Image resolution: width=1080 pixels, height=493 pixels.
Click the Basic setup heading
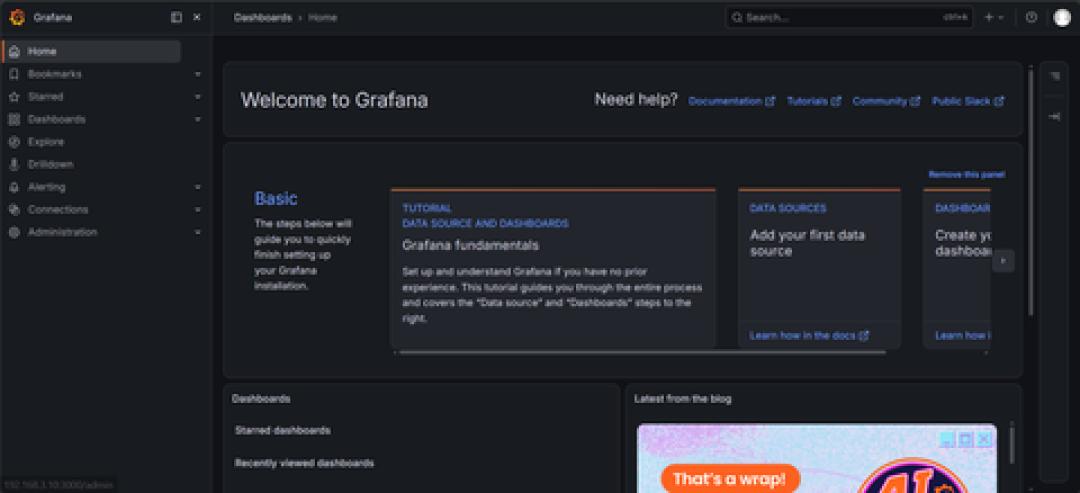(x=276, y=198)
